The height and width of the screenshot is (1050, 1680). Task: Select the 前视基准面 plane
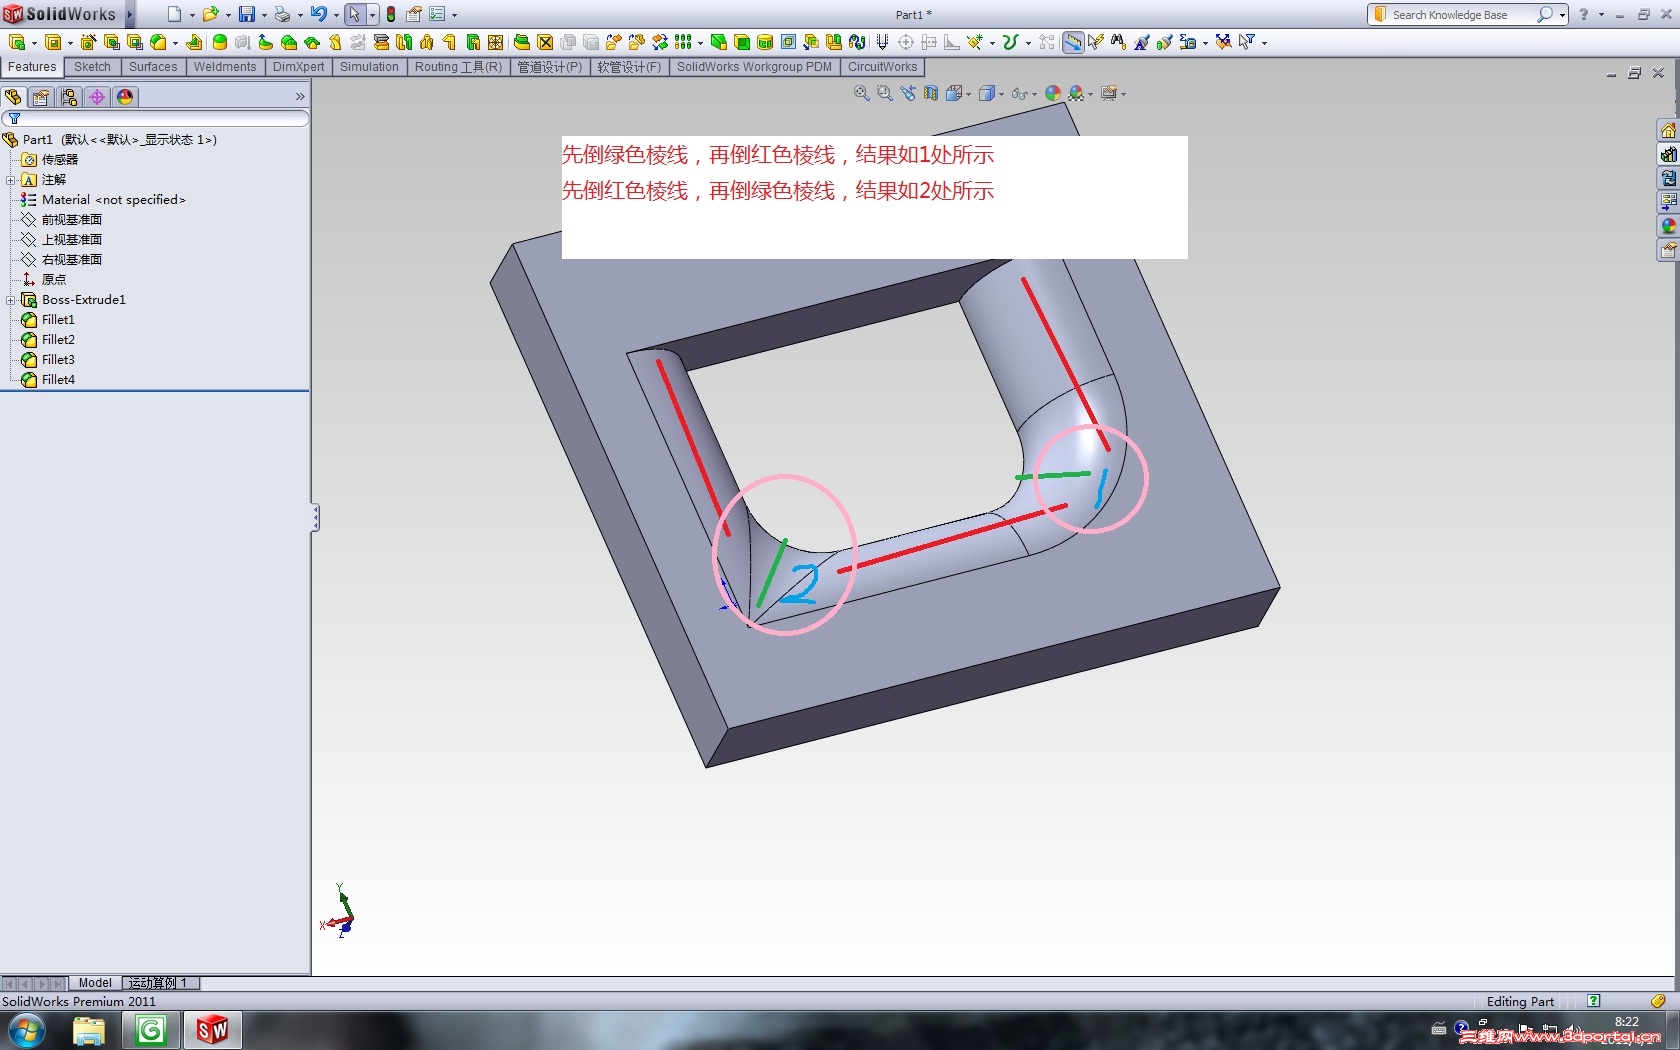point(71,220)
